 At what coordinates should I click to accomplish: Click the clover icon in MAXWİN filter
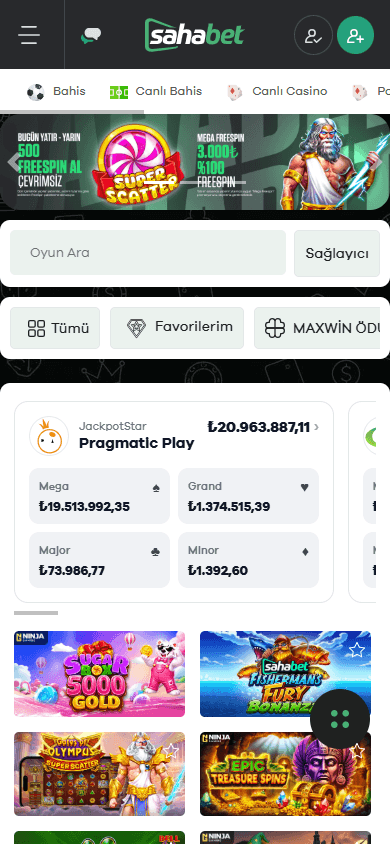(274, 328)
